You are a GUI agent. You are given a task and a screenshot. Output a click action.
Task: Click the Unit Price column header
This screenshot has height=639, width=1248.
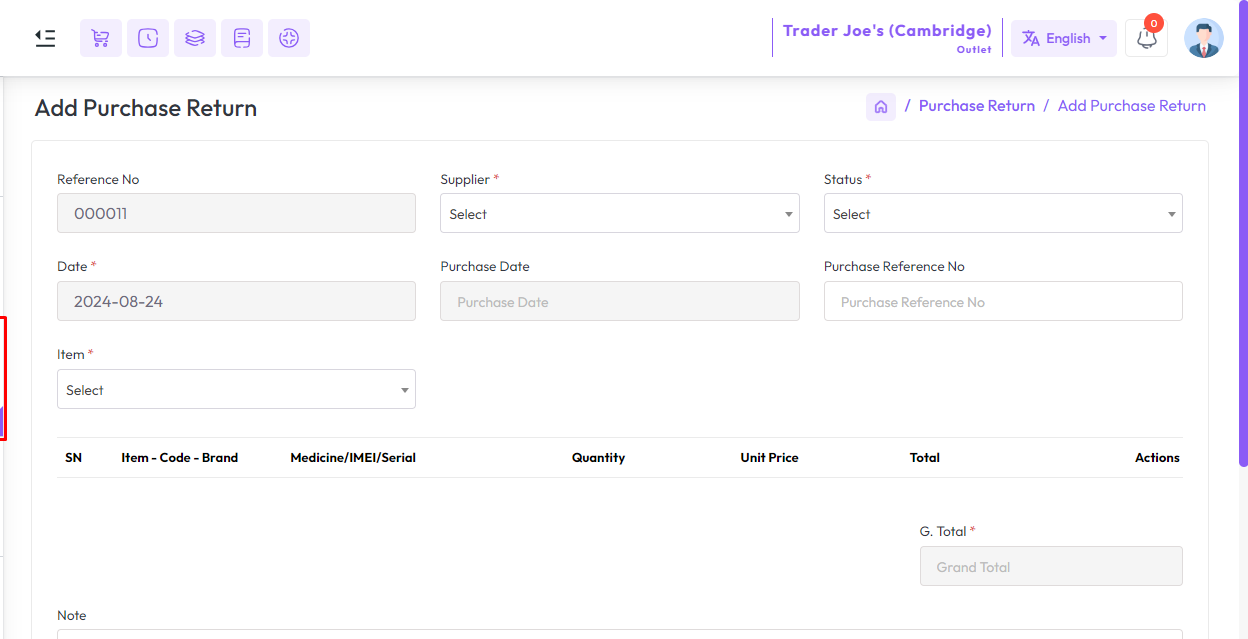(x=769, y=458)
